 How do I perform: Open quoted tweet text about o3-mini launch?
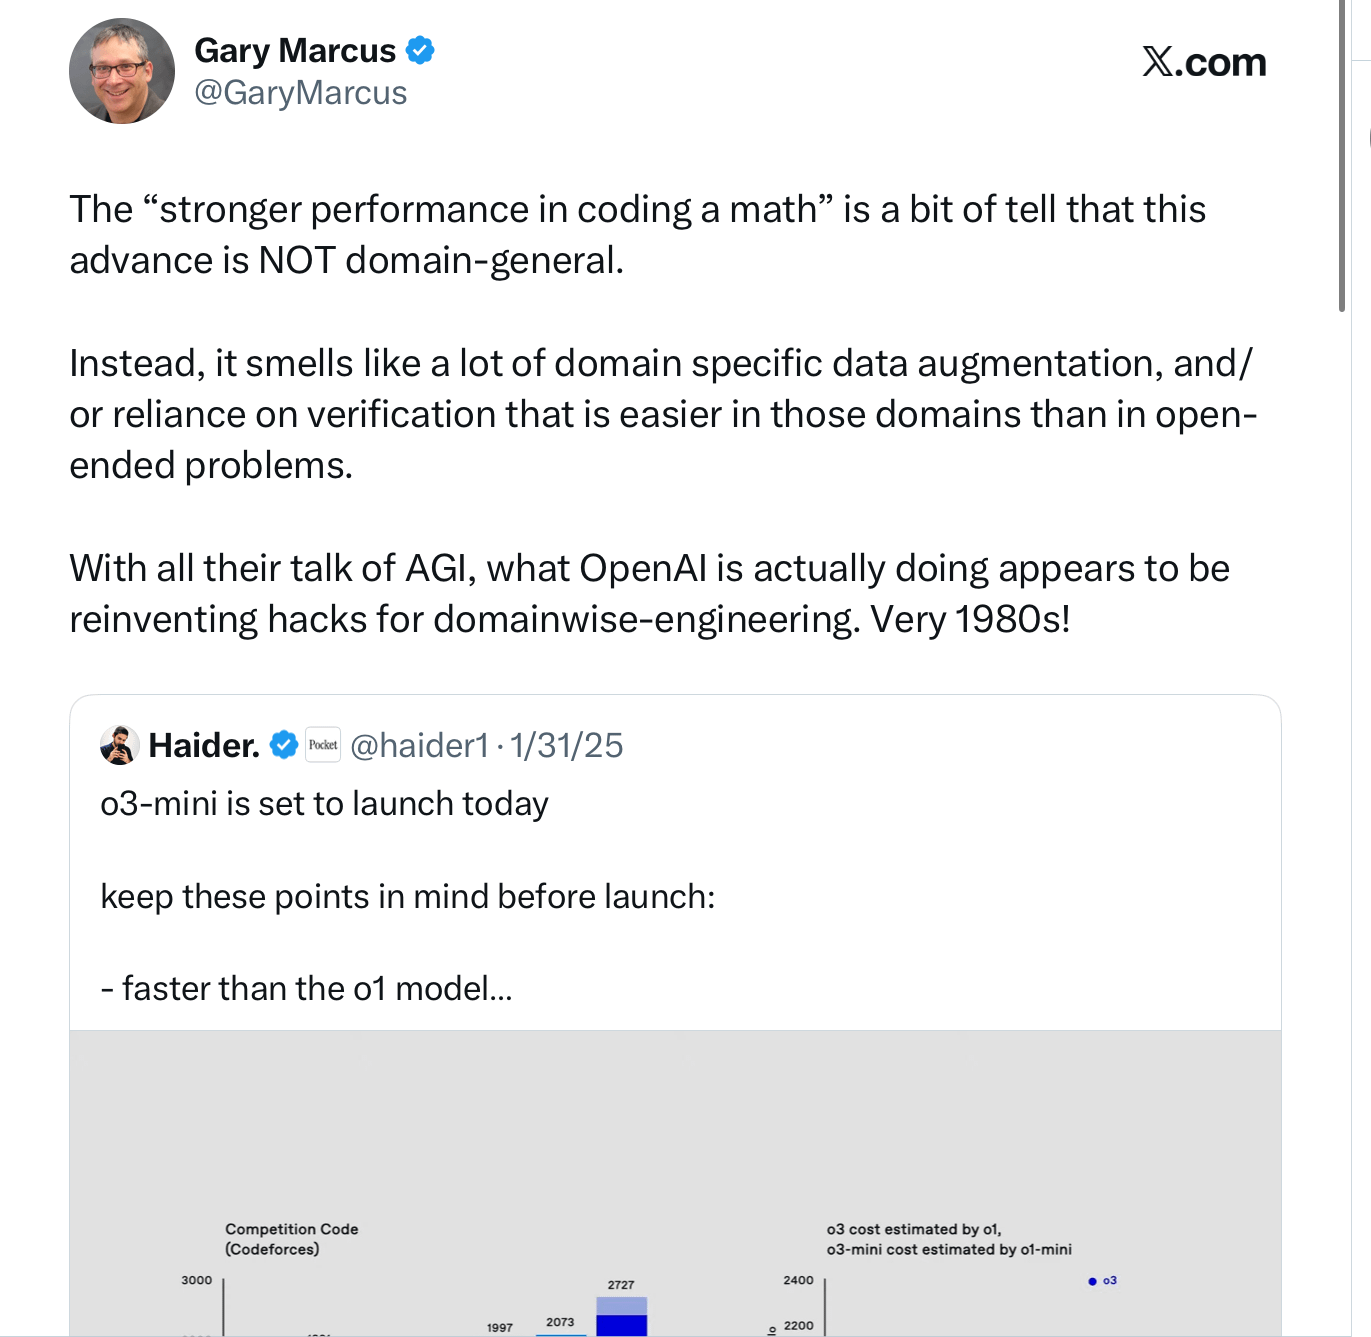pos(408,896)
